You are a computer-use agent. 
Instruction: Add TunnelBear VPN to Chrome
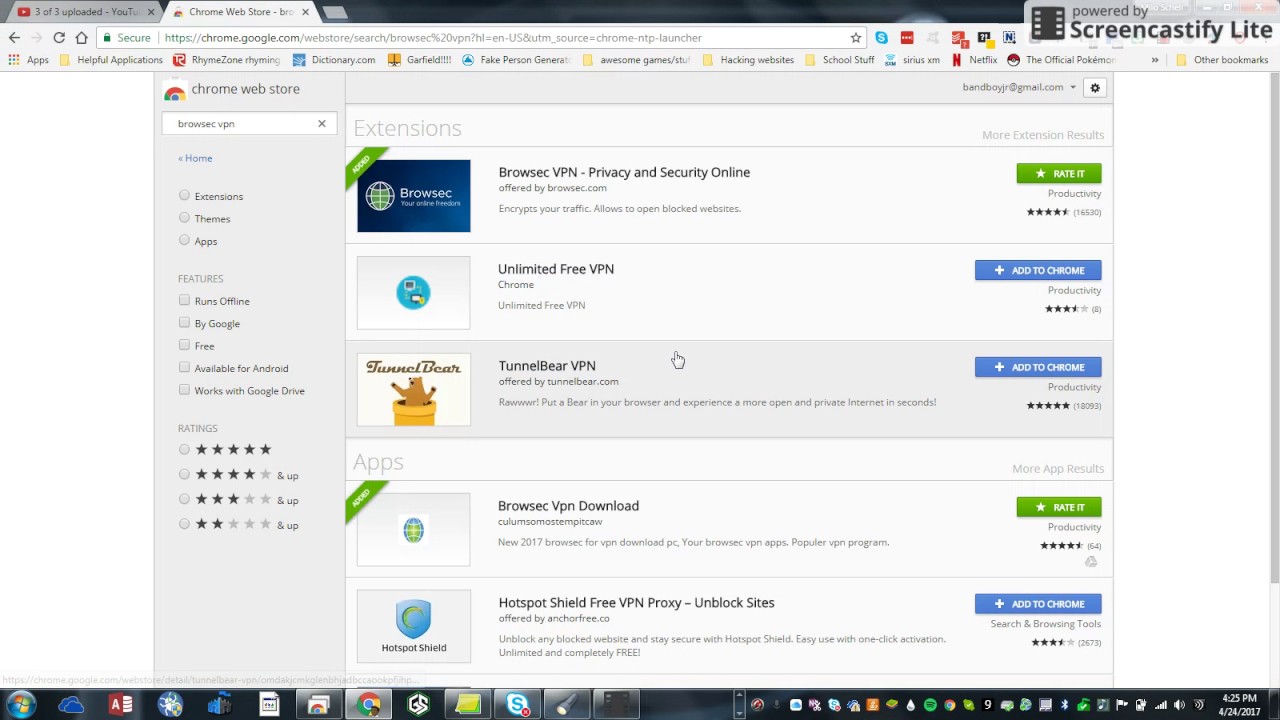coord(1038,367)
